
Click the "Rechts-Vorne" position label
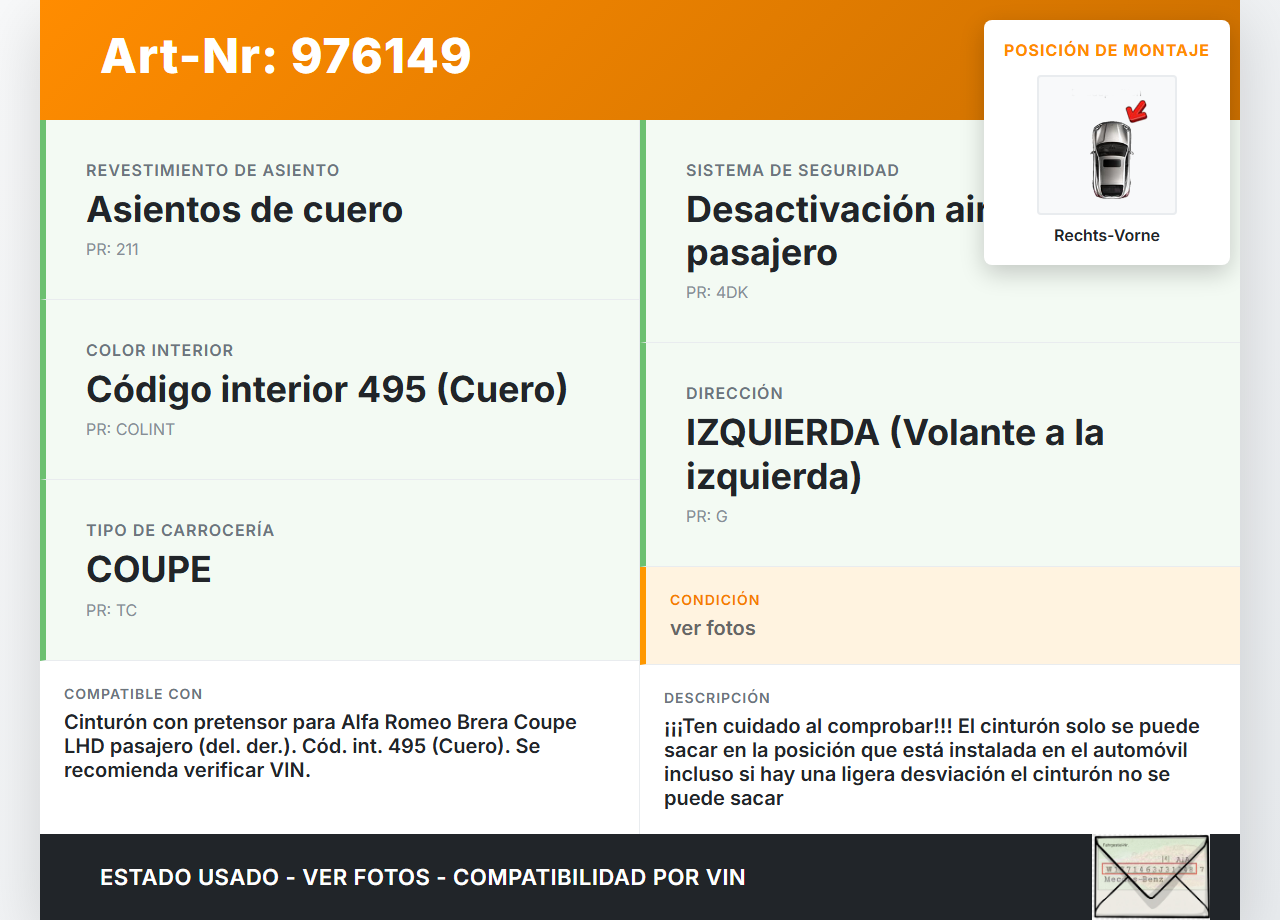1106,236
